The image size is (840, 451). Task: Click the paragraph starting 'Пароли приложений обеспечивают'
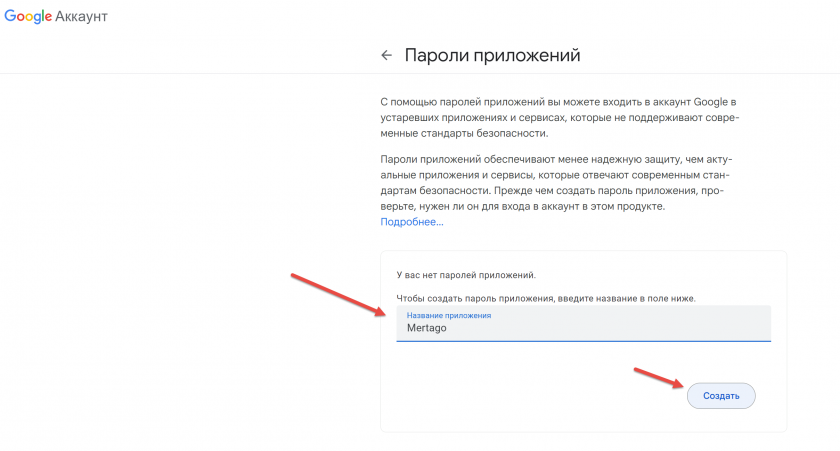click(560, 183)
